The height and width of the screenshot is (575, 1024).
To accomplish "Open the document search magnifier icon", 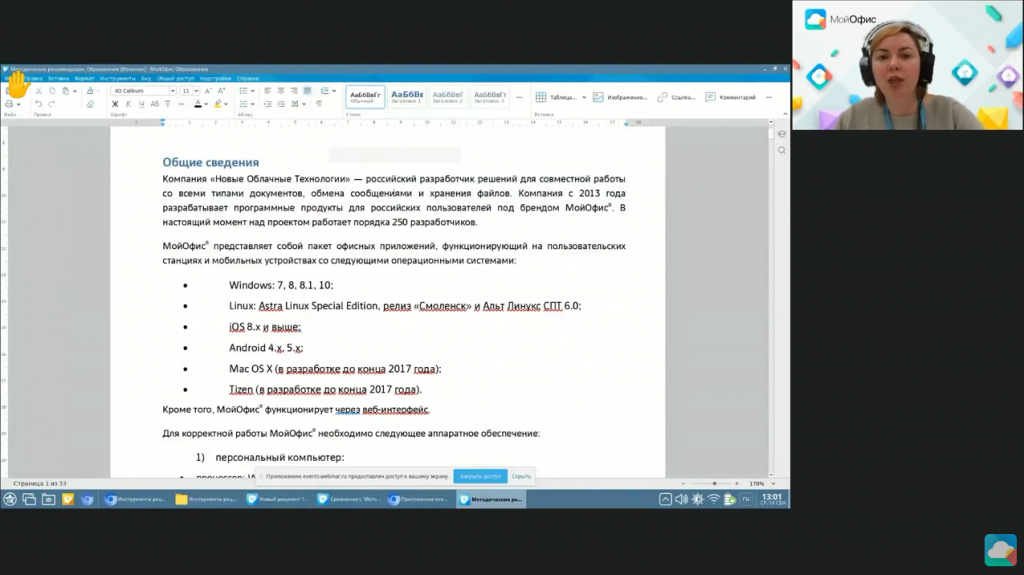I will tap(782, 150).
